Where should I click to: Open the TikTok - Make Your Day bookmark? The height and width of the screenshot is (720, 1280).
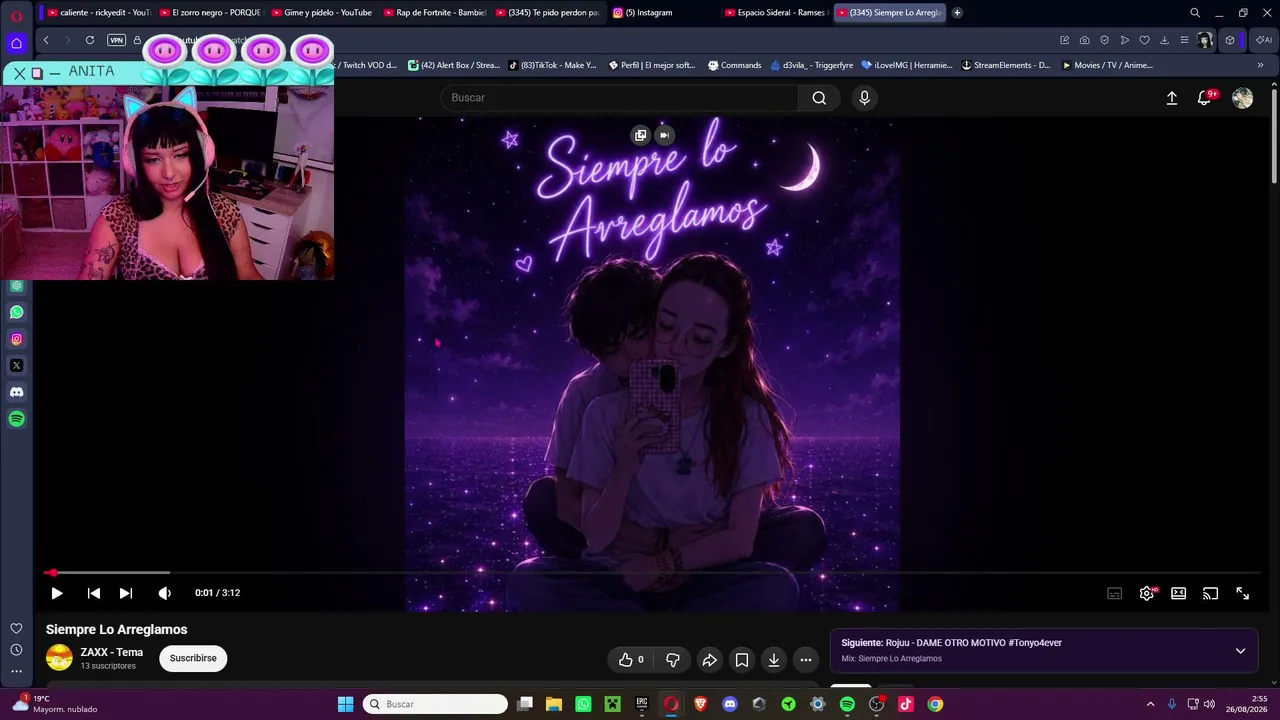(553, 65)
